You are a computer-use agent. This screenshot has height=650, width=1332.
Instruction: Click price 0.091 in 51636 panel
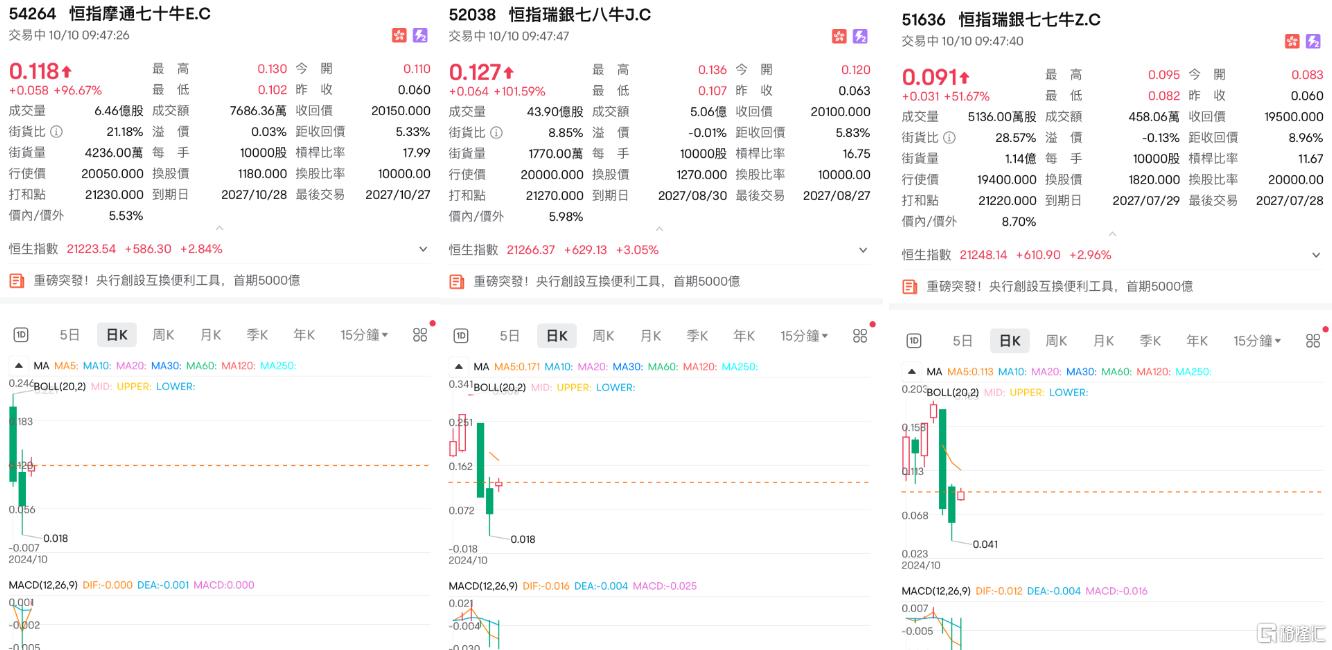pos(927,76)
